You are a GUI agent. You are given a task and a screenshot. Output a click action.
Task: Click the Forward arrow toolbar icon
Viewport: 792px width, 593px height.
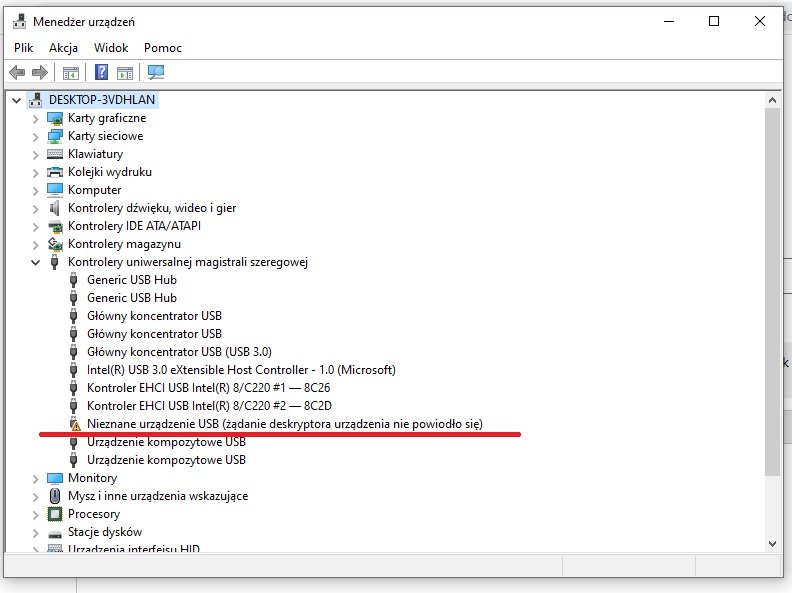point(39,73)
